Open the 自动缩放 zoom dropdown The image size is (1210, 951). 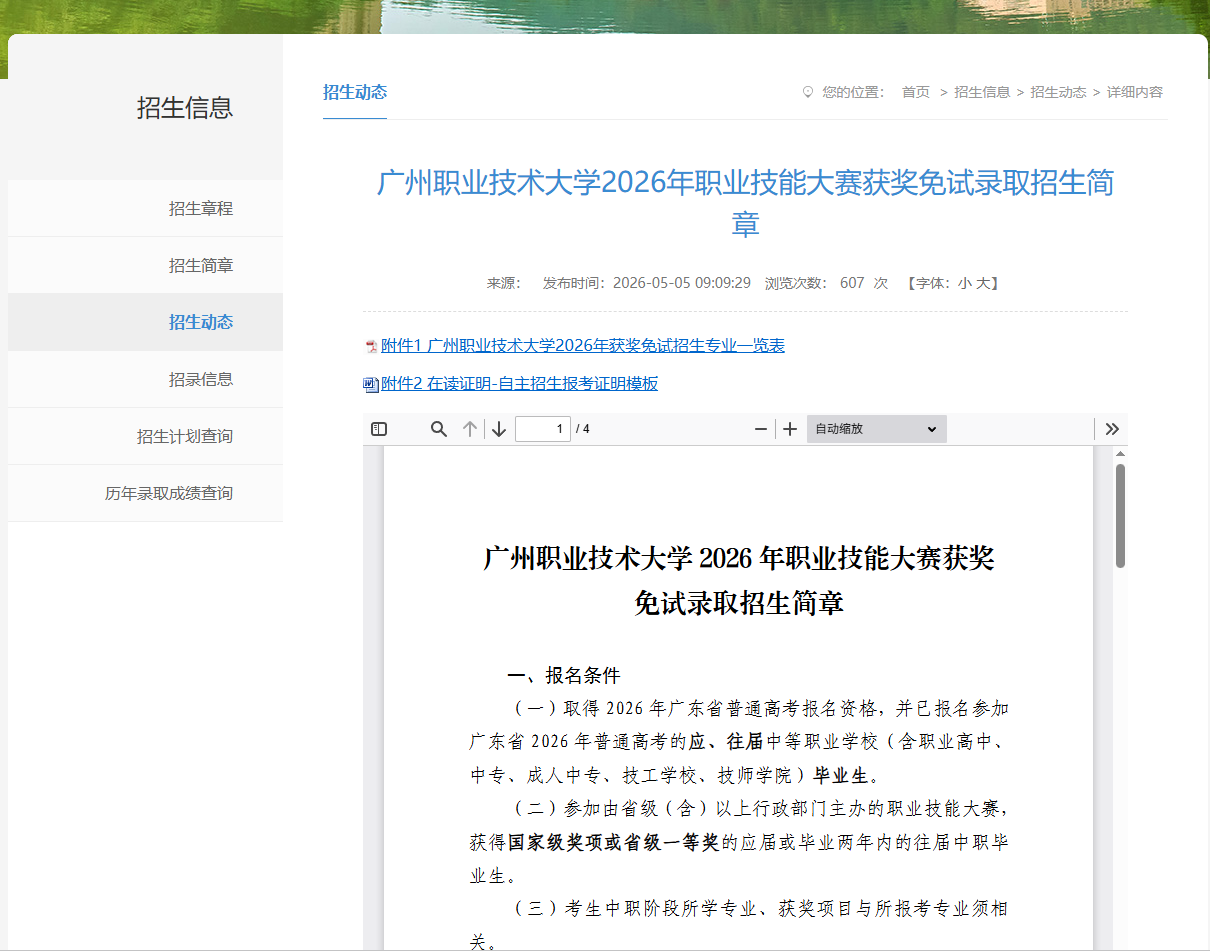tap(877, 429)
